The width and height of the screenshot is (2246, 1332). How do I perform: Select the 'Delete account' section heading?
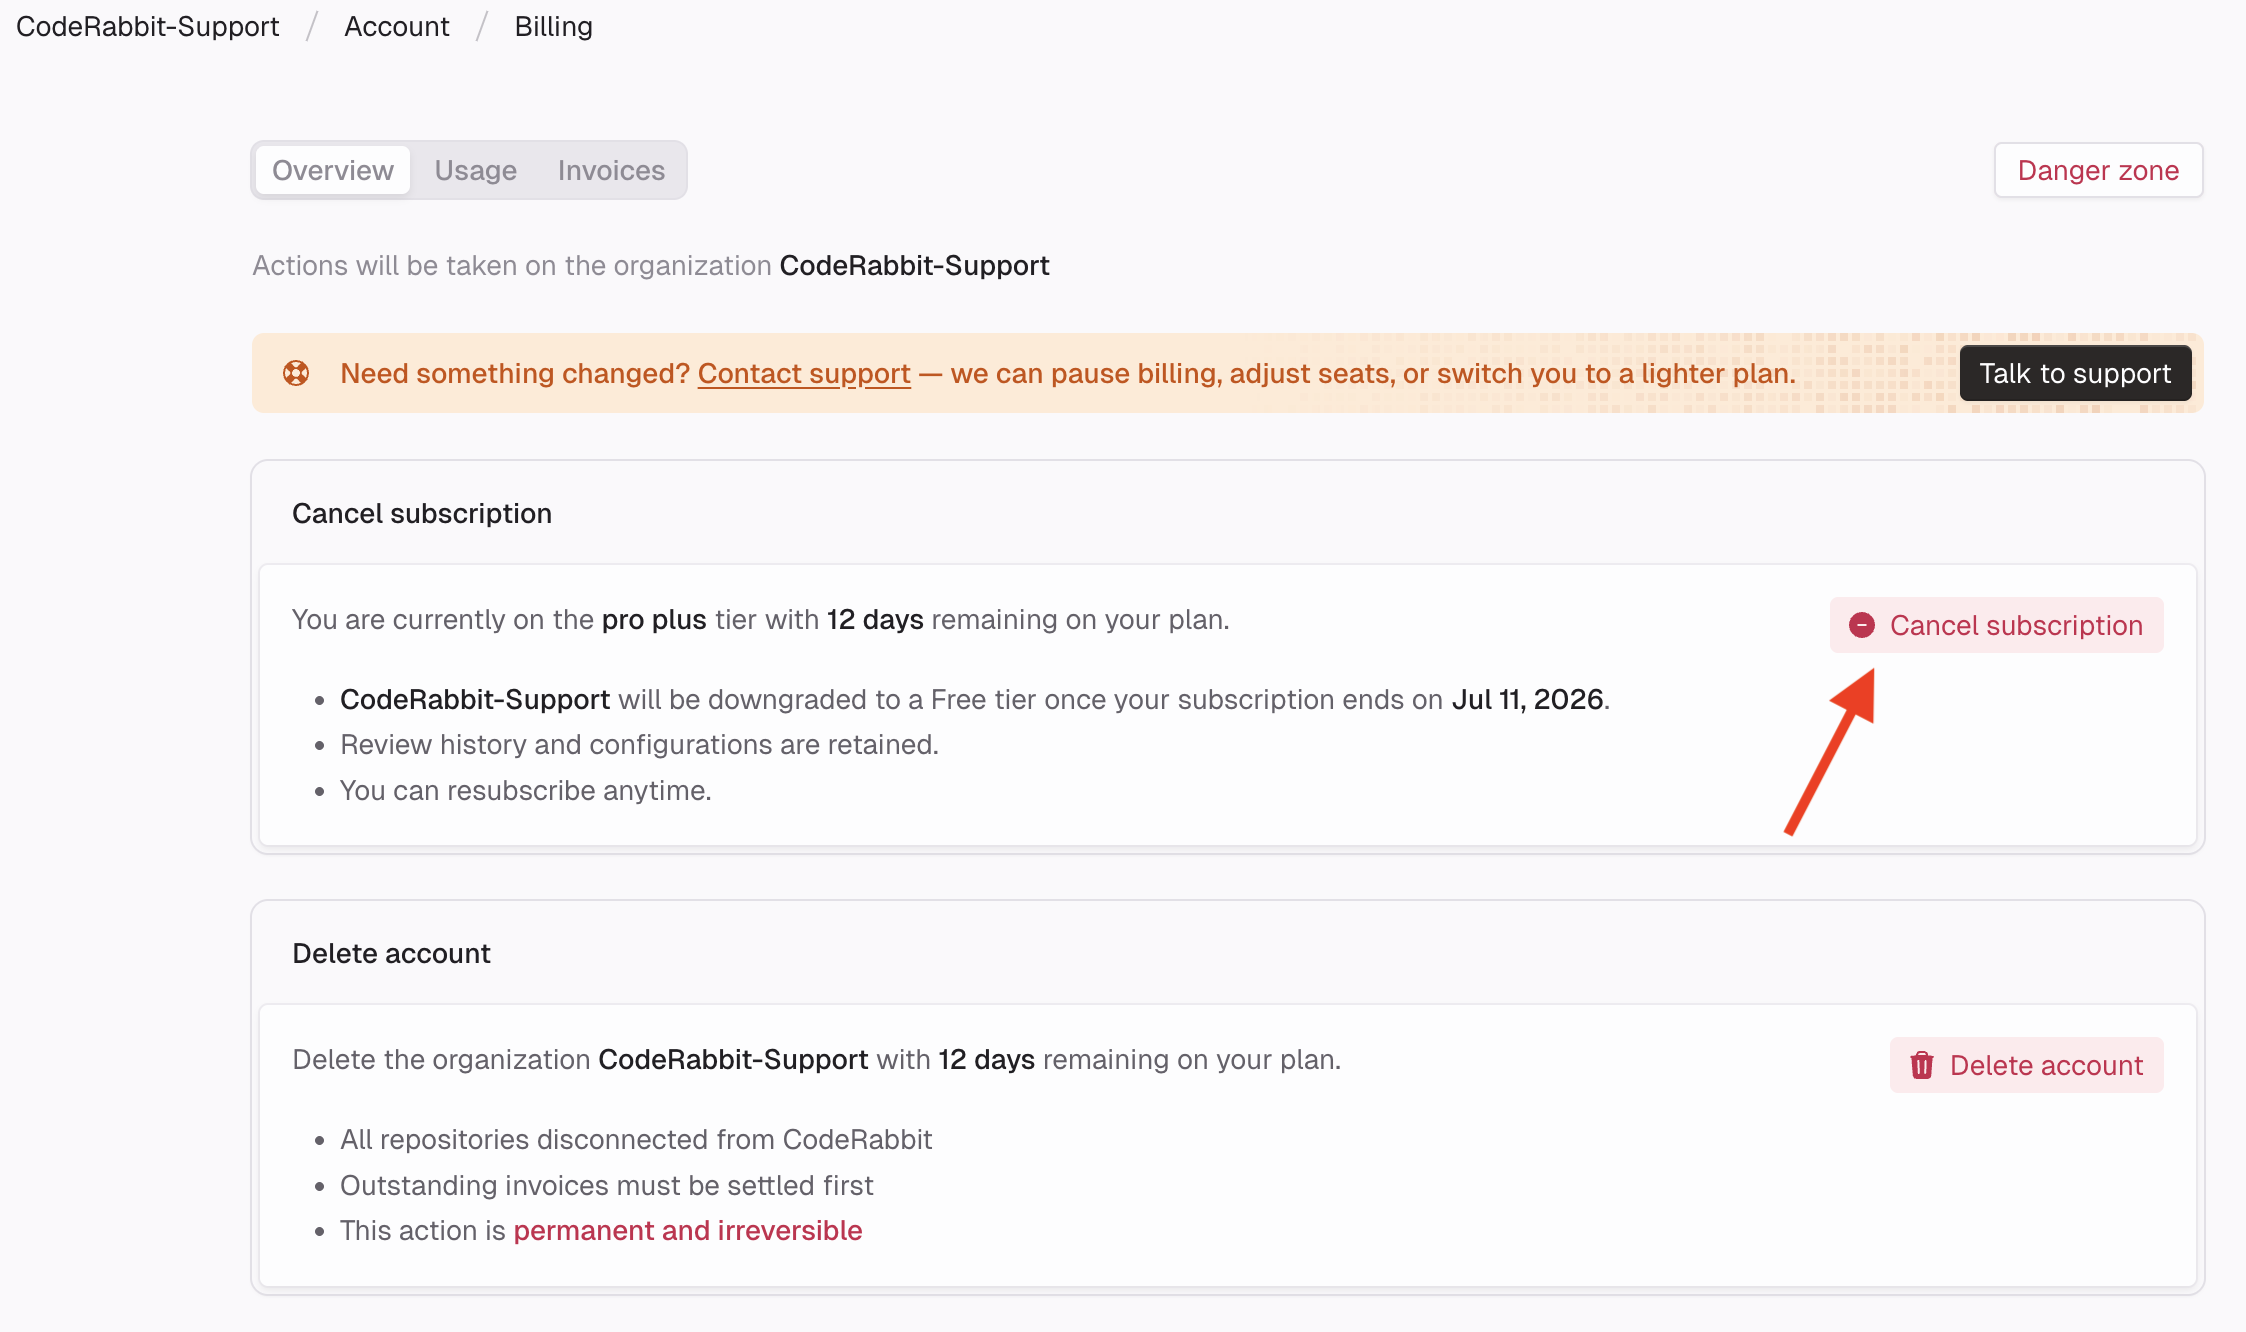[x=391, y=953]
